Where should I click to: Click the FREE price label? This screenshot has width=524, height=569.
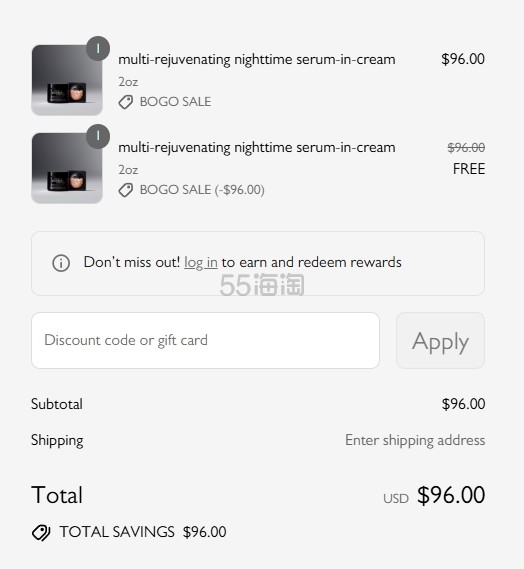click(469, 169)
